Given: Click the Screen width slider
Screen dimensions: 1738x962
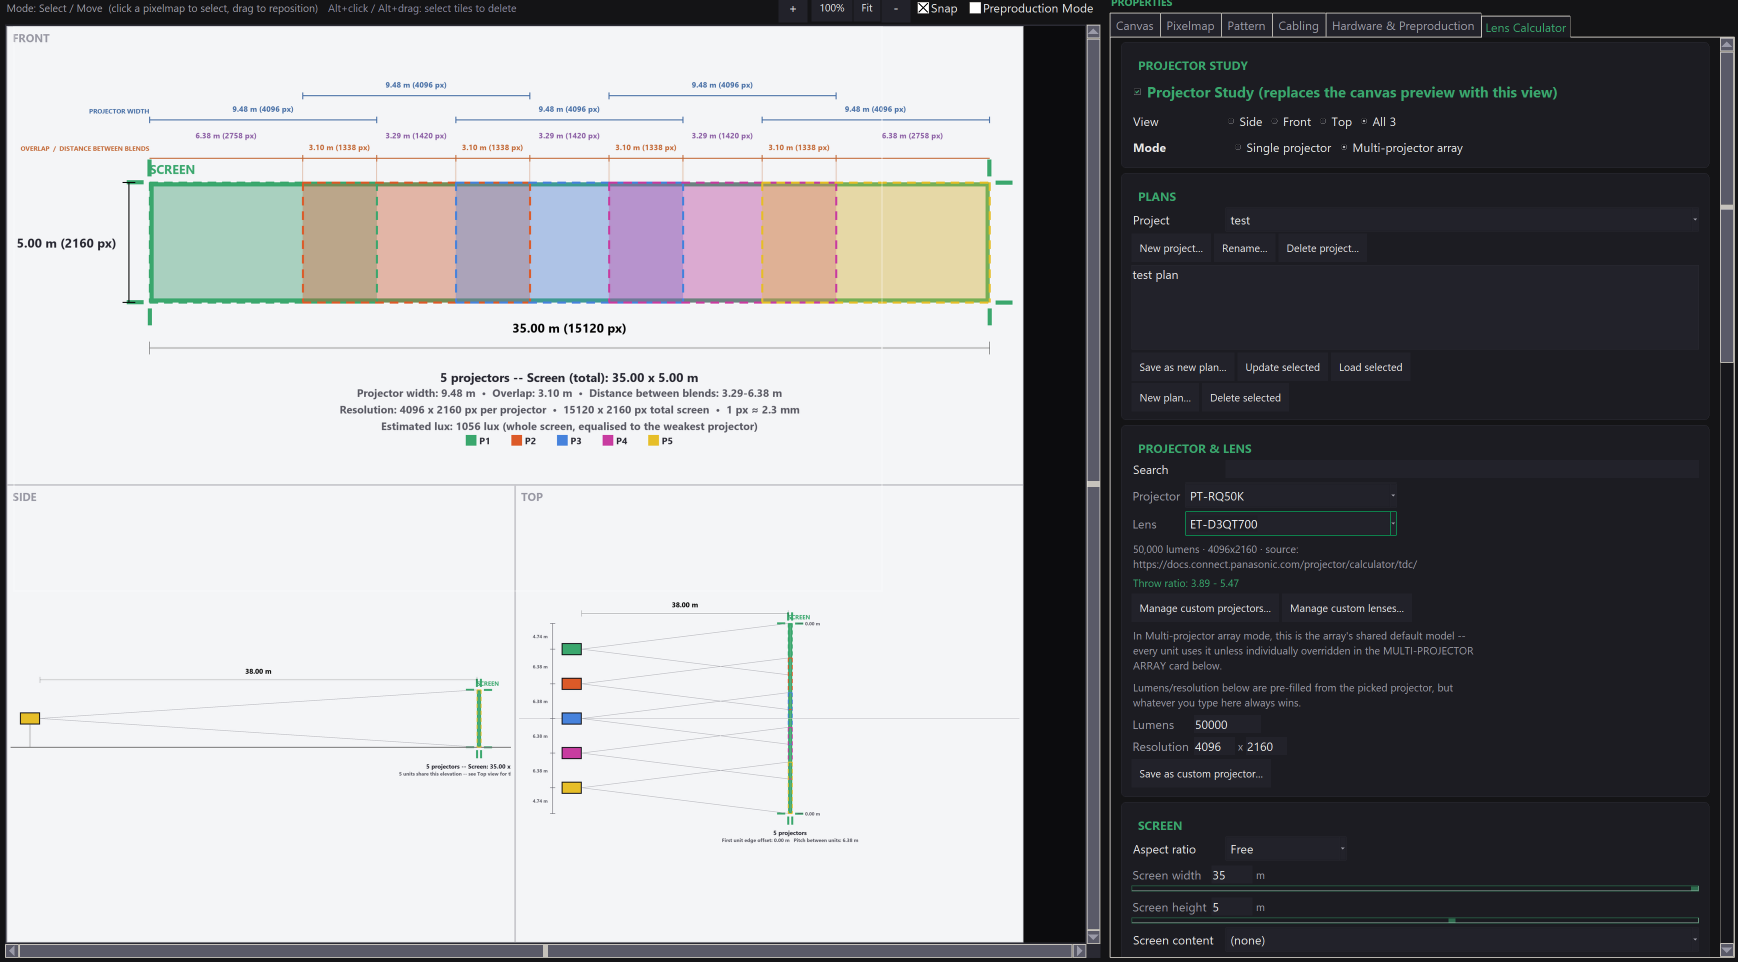Looking at the screenshot, I should (1415, 888).
